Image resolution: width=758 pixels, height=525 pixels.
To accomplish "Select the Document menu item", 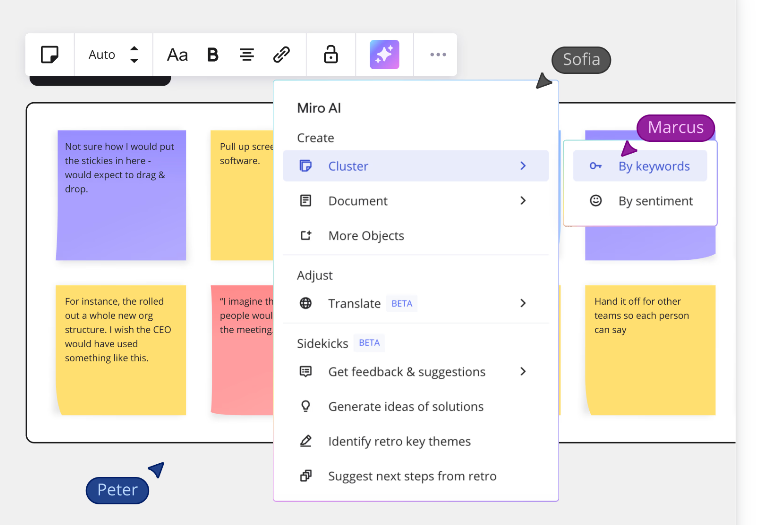I will click(x=416, y=201).
